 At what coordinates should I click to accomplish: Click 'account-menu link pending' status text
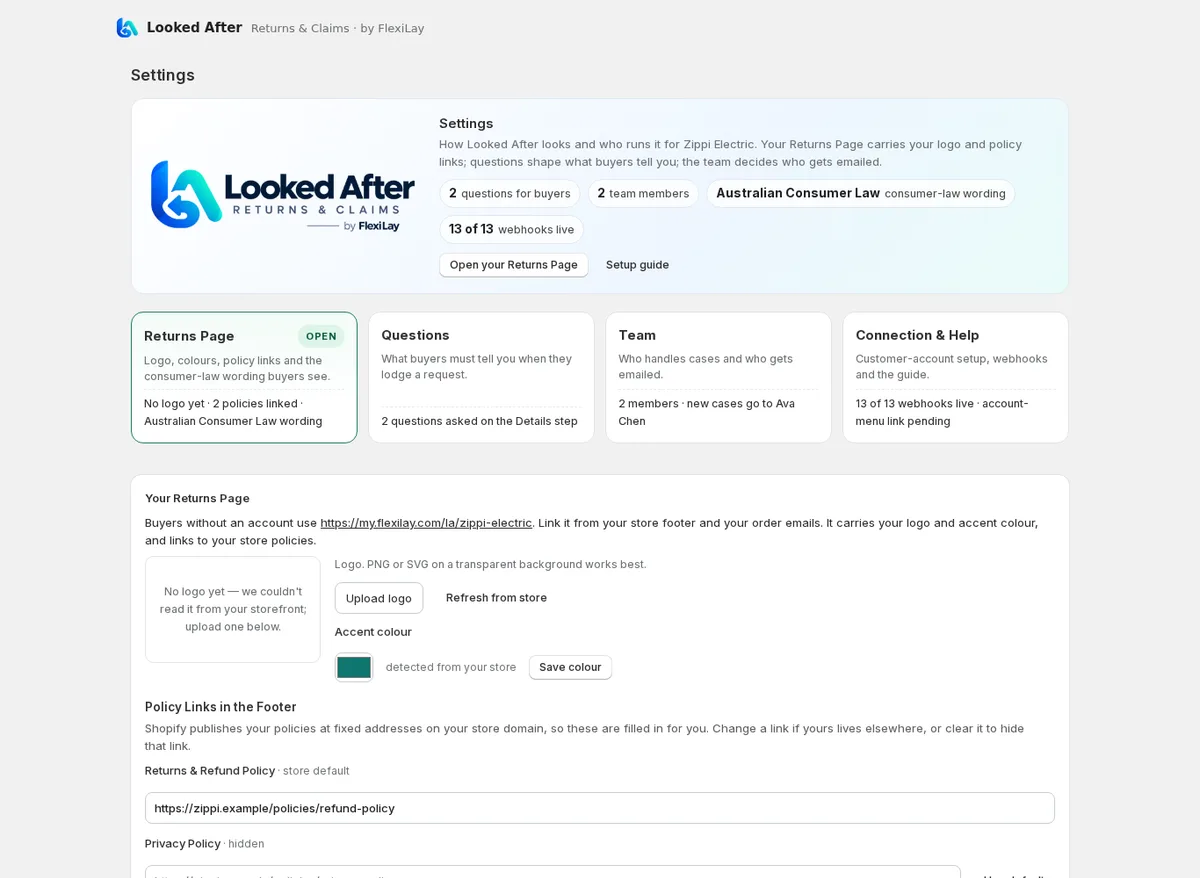[x=942, y=412]
